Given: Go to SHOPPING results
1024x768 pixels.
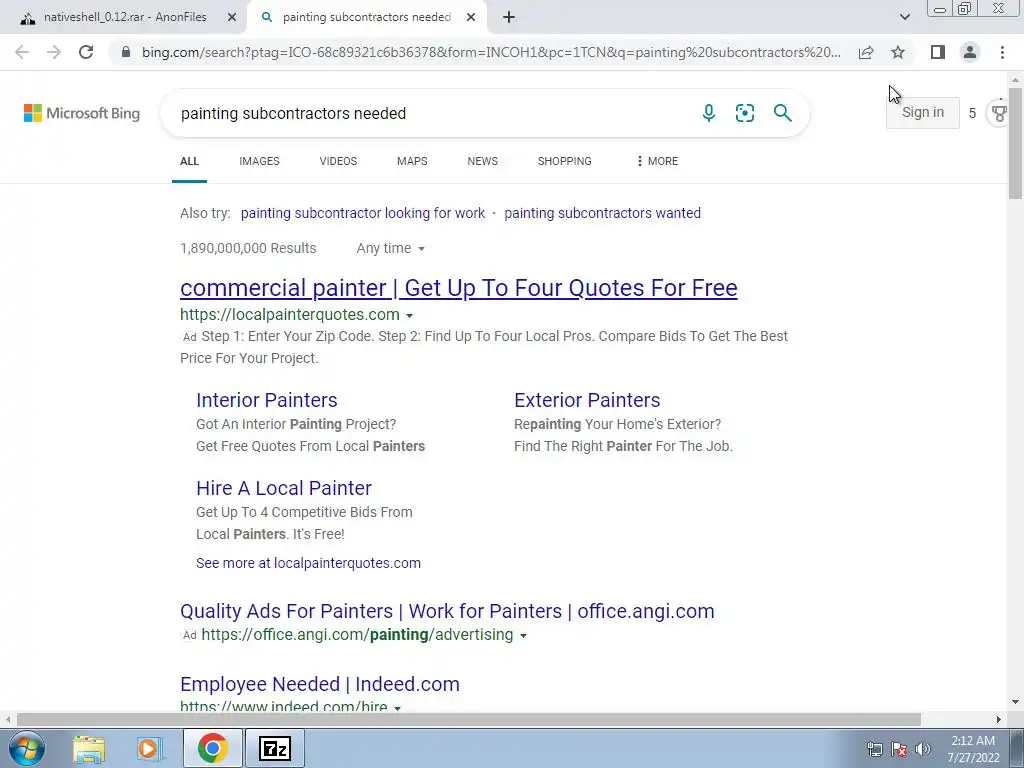Looking at the screenshot, I should click(565, 161).
